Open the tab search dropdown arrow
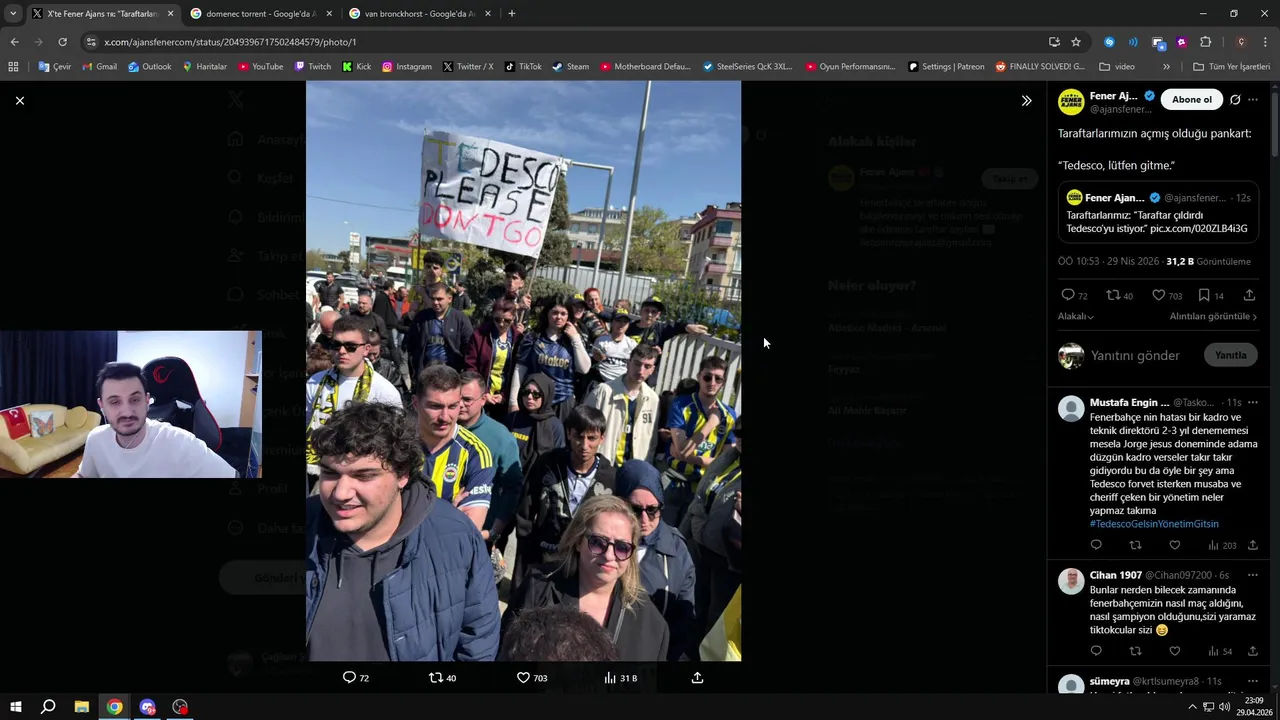The image size is (1280, 720). click(12, 14)
